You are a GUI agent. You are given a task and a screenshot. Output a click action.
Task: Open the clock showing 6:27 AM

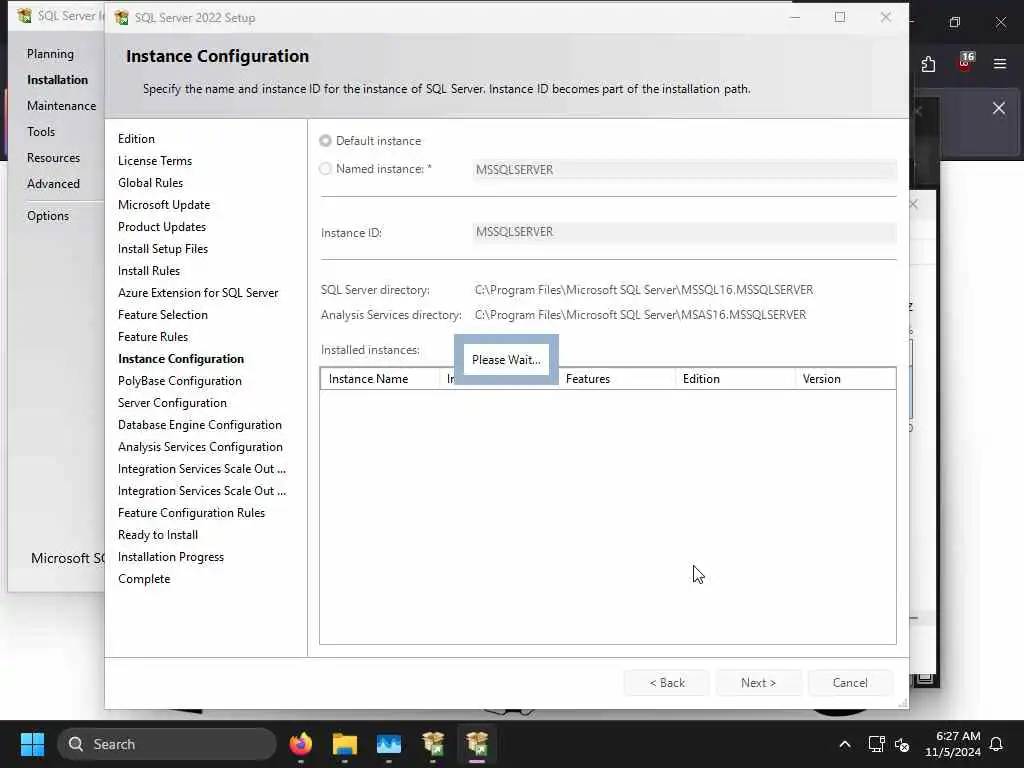(x=953, y=744)
